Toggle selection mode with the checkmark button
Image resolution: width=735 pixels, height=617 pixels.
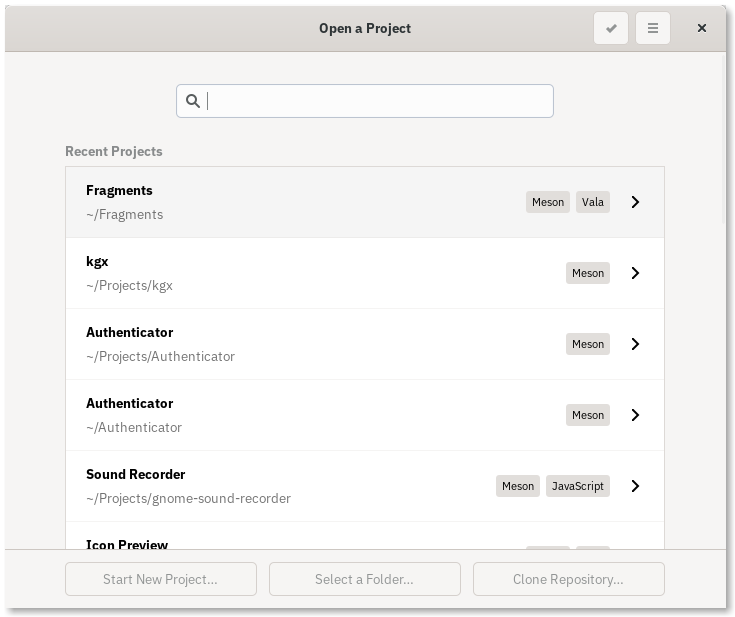[610, 28]
